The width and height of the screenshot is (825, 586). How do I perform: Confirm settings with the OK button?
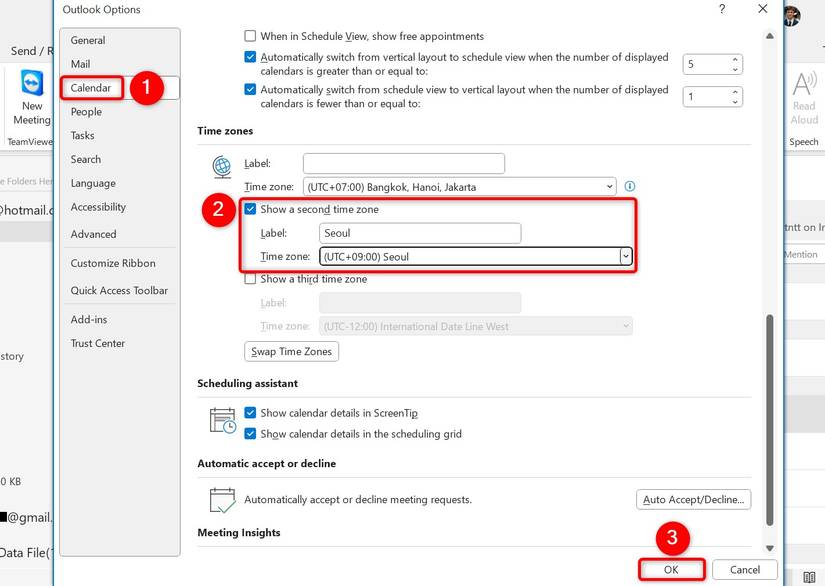[671, 568]
